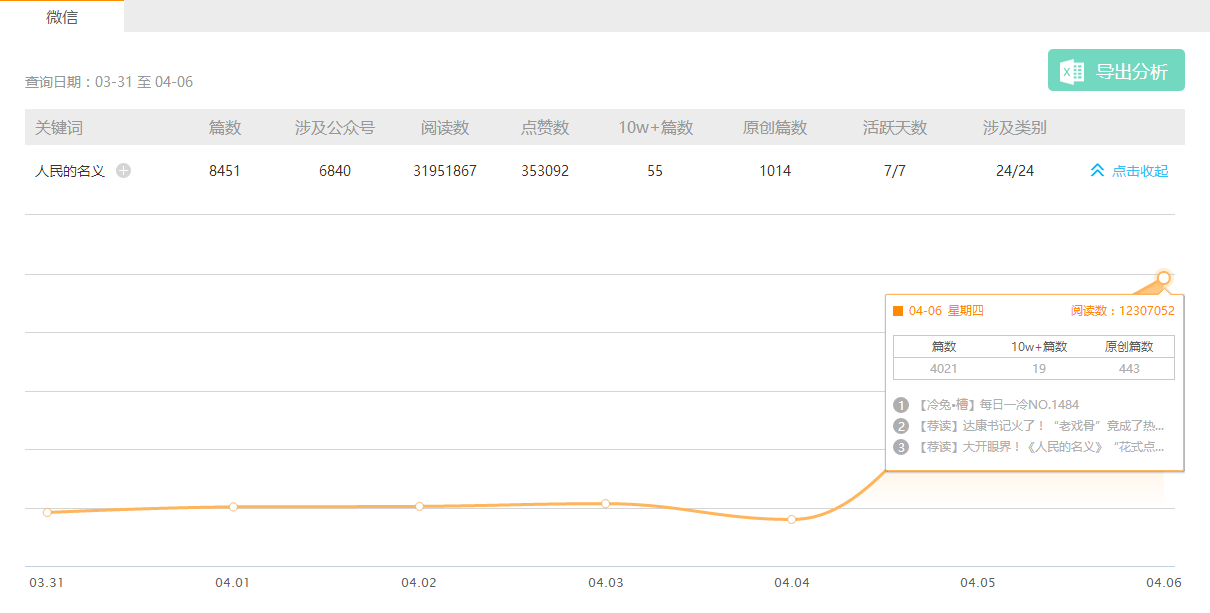Image resolution: width=1210 pixels, height=613 pixels.
Task: Click the Excel icon on export button
Action: pos(1073,71)
